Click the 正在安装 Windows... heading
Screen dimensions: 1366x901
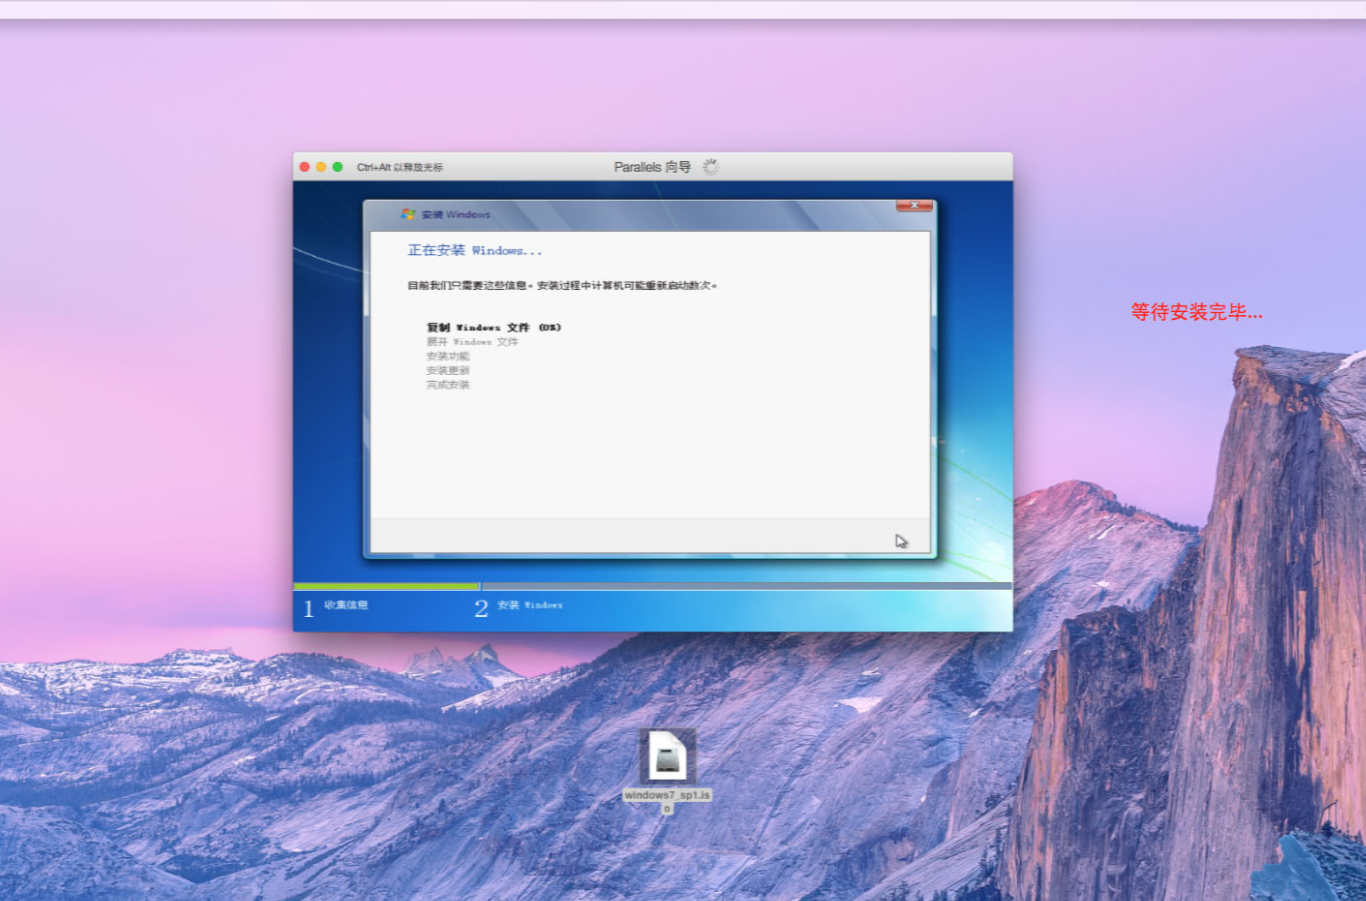click(x=475, y=250)
